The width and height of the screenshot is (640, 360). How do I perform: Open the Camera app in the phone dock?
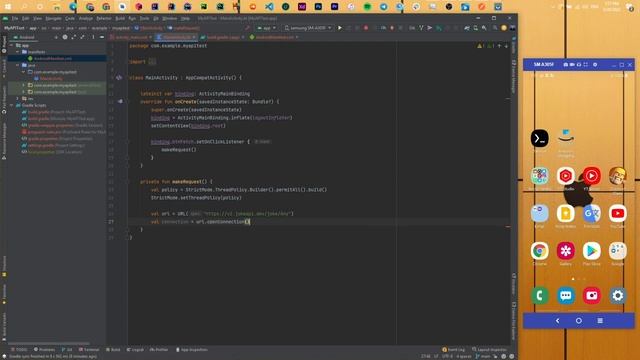click(x=591, y=296)
